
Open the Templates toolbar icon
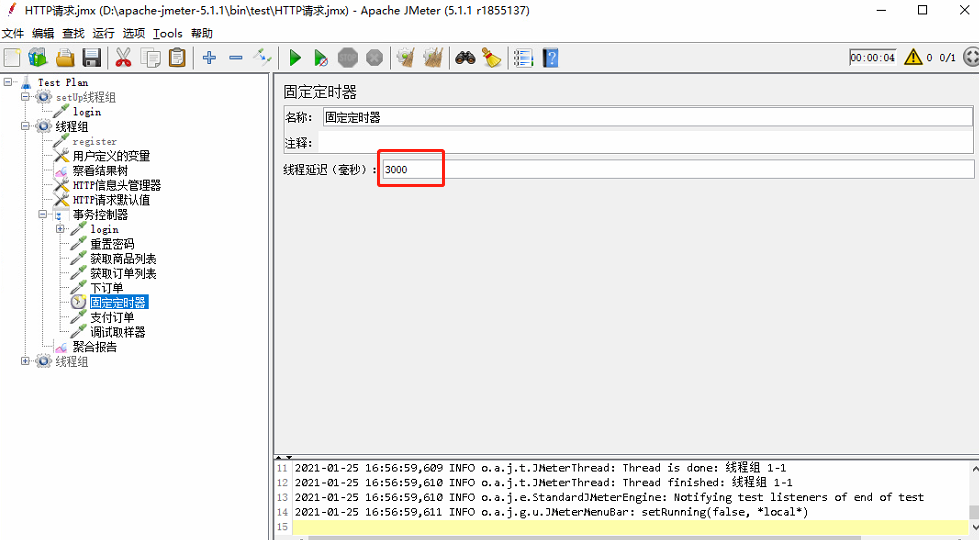(38, 58)
